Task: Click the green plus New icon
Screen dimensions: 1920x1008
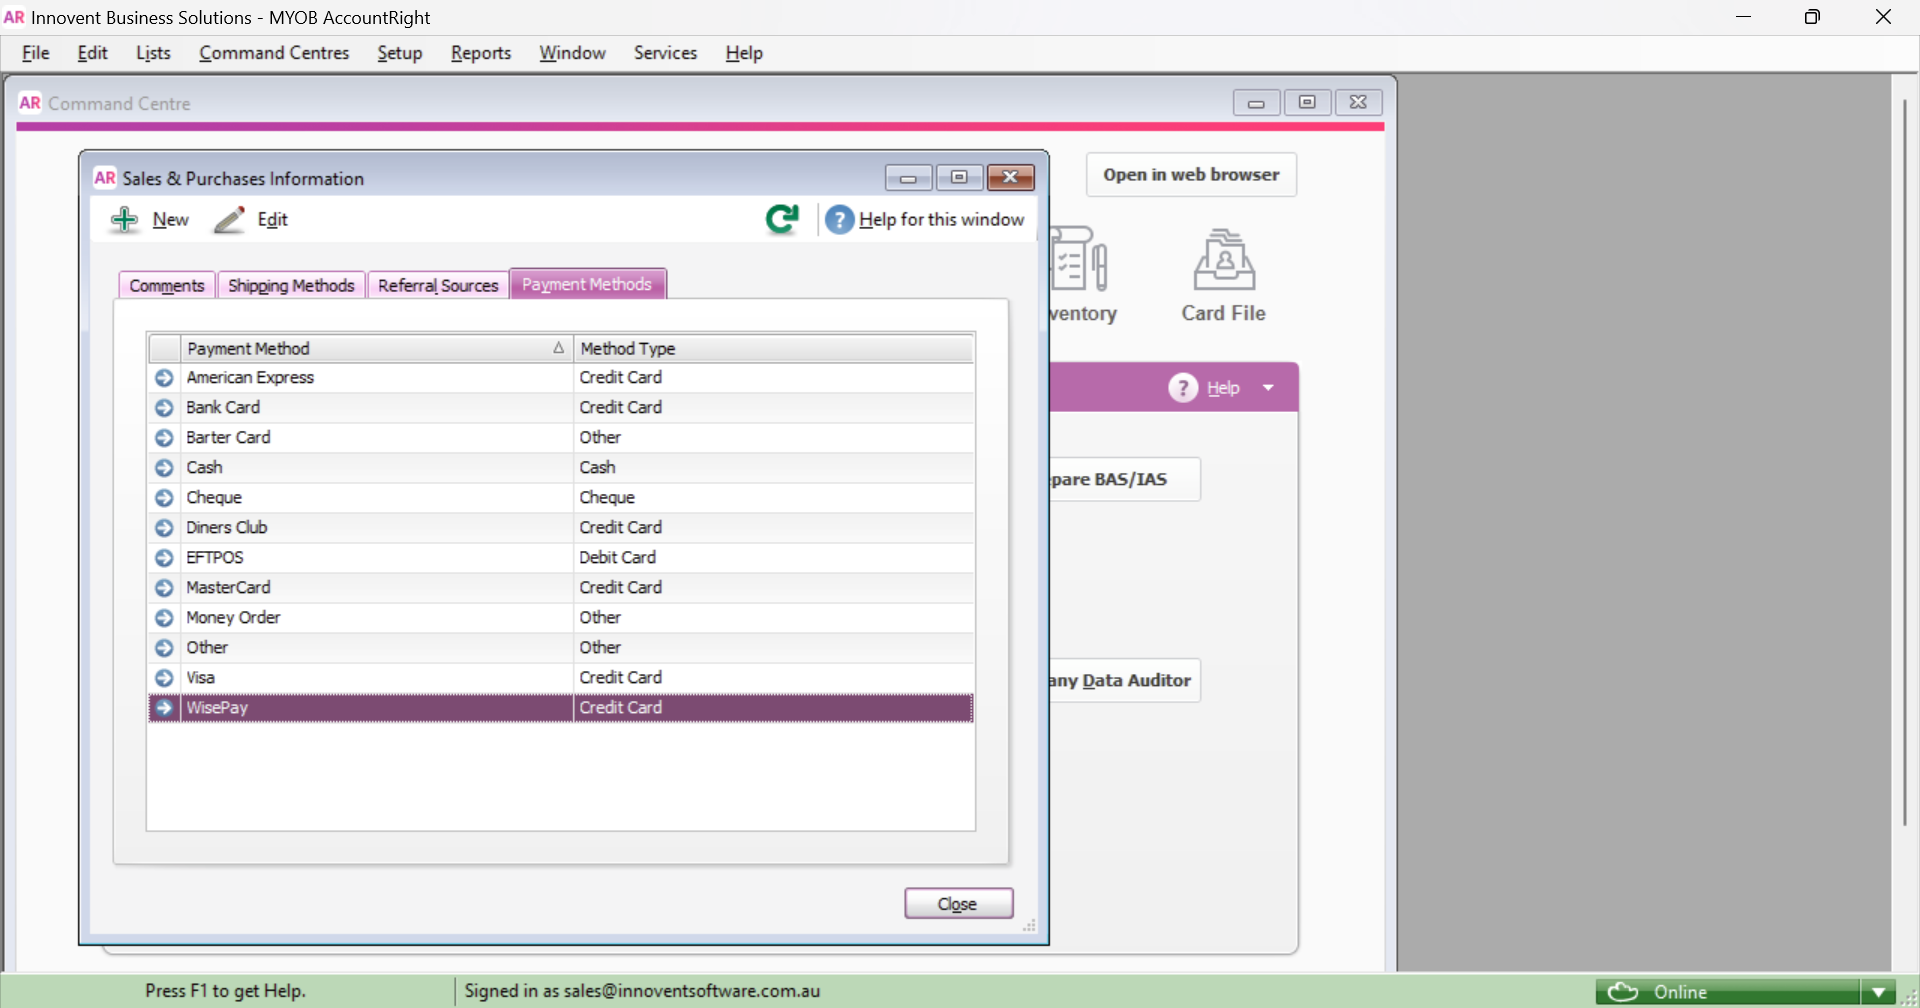Action: (124, 220)
